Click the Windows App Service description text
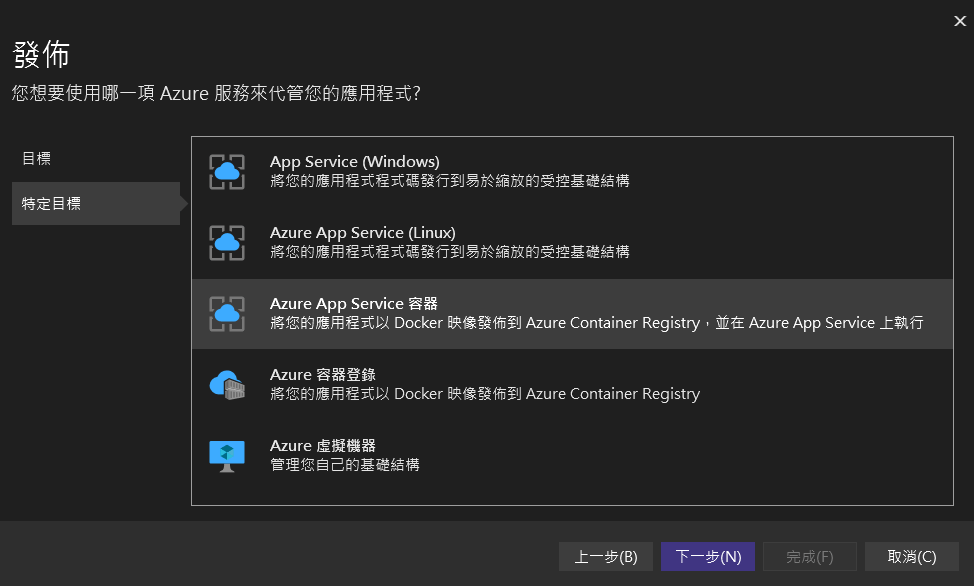The width and height of the screenshot is (974, 586). pos(449,181)
